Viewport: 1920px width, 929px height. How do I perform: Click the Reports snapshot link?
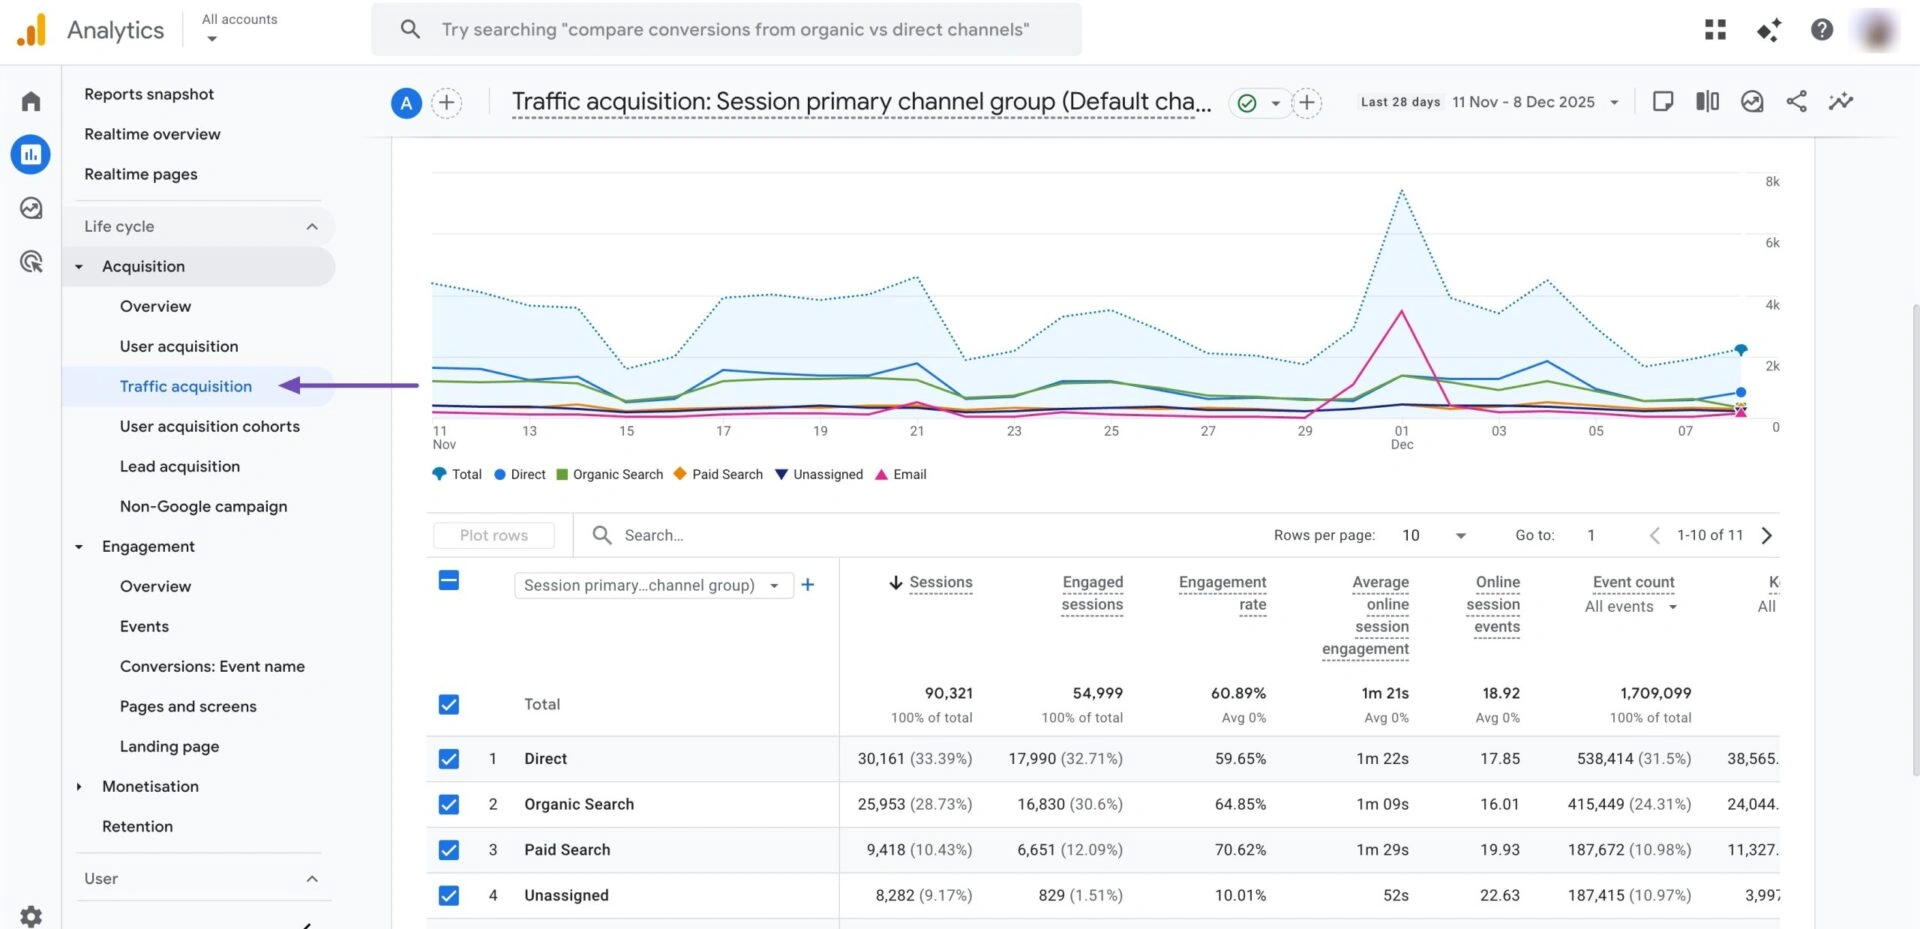pos(149,94)
